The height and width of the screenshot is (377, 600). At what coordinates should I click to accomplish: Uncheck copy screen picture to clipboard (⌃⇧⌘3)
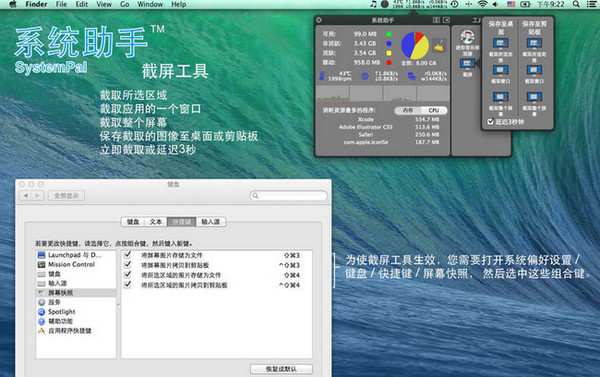pos(128,265)
